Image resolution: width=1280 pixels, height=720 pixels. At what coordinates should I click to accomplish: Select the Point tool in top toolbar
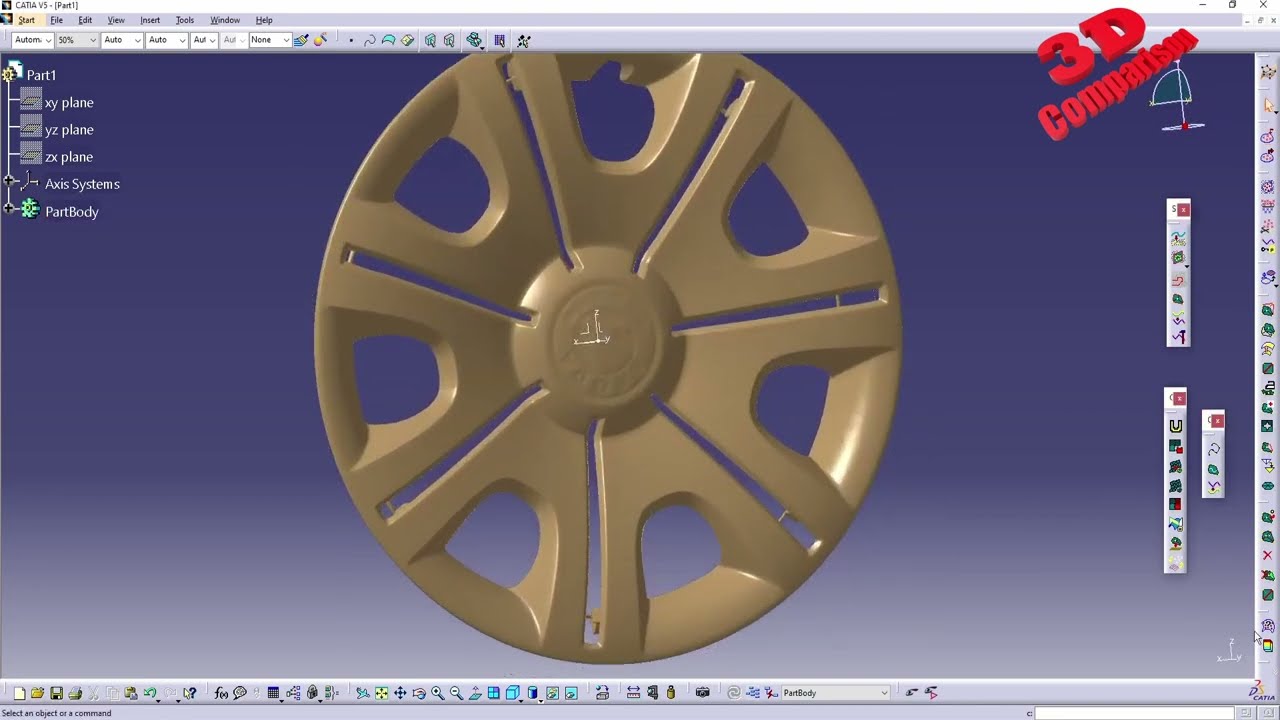click(x=351, y=40)
